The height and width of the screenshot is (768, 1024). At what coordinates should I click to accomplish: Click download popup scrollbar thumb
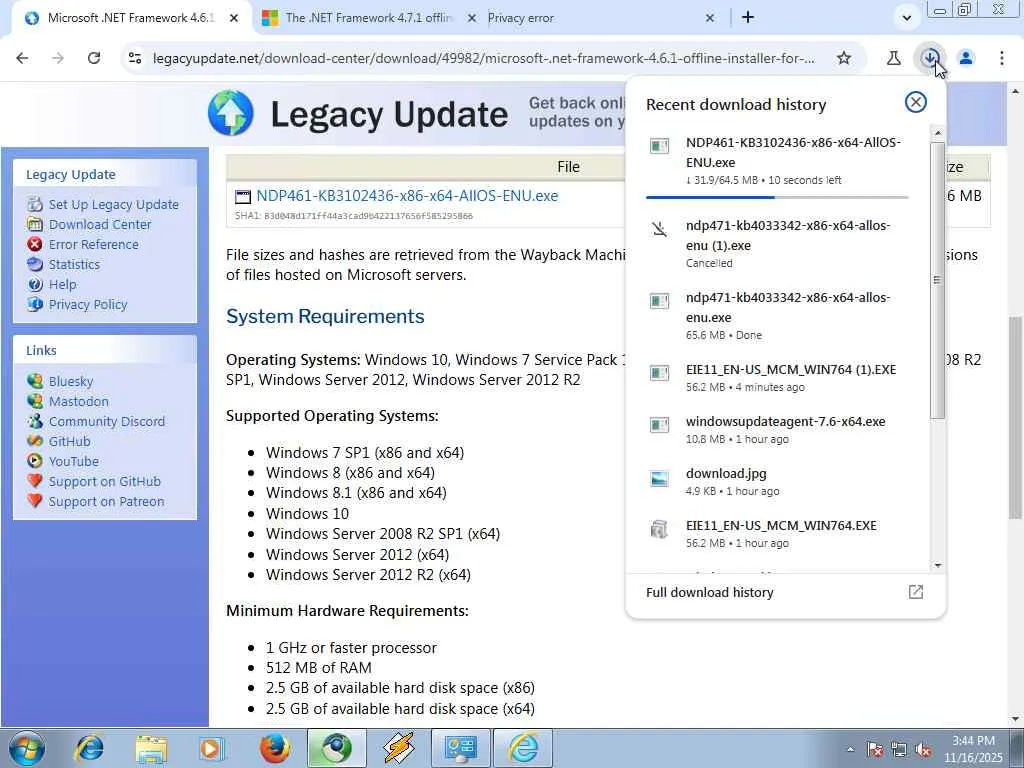[x=938, y=281]
